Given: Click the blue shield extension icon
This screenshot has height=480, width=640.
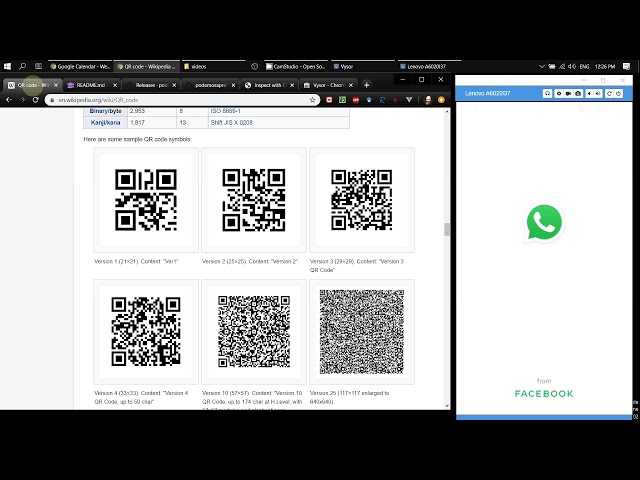Looking at the screenshot, I should pos(369,100).
